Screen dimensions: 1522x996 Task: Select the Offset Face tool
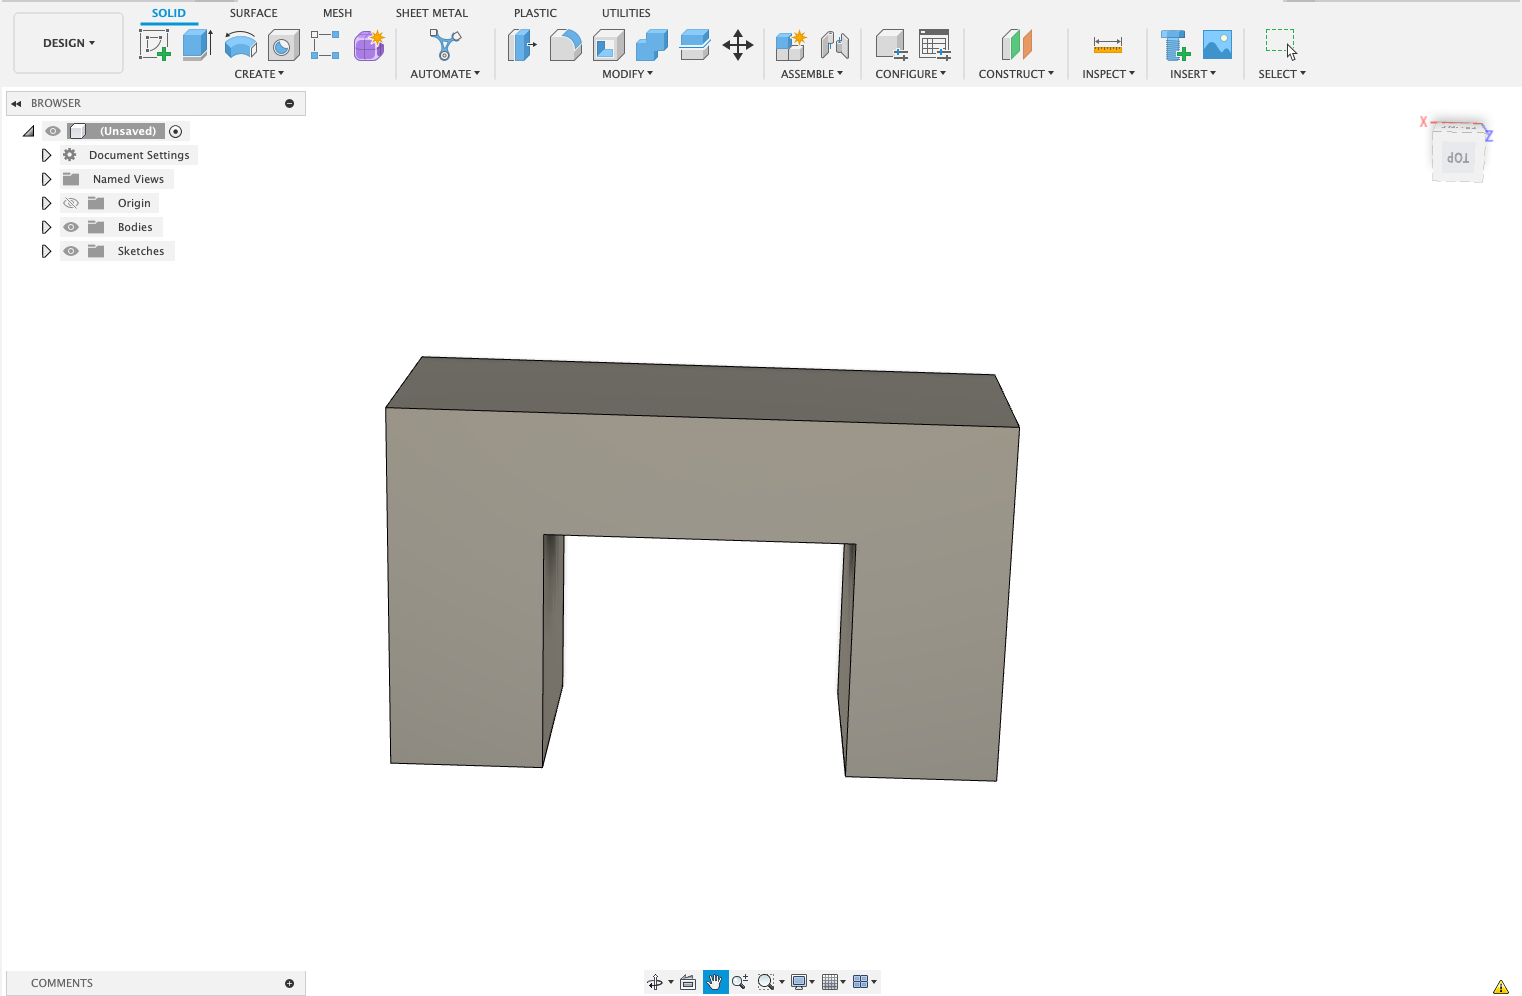tap(695, 45)
